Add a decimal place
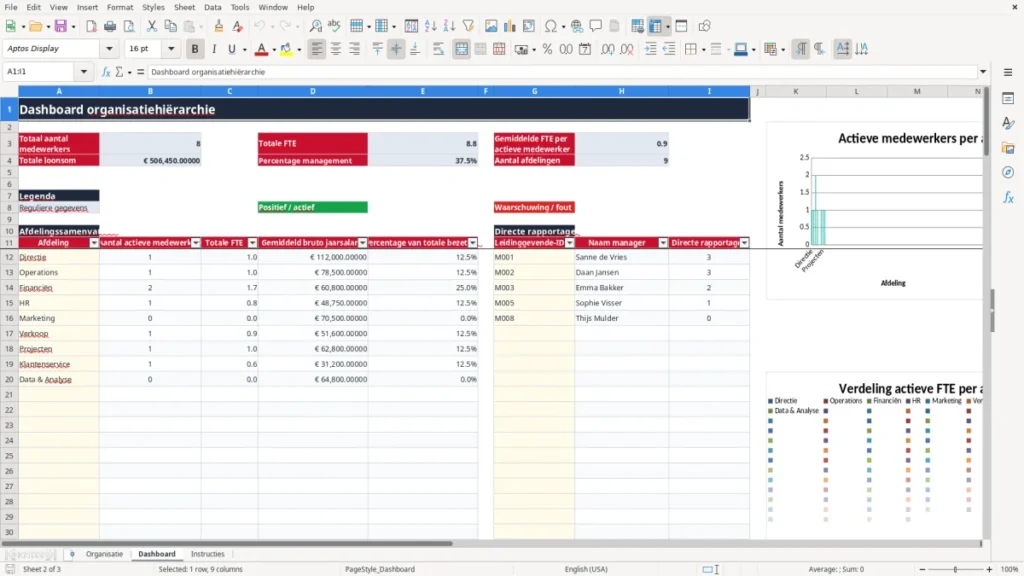The image size is (1024, 576). click(607, 49)
